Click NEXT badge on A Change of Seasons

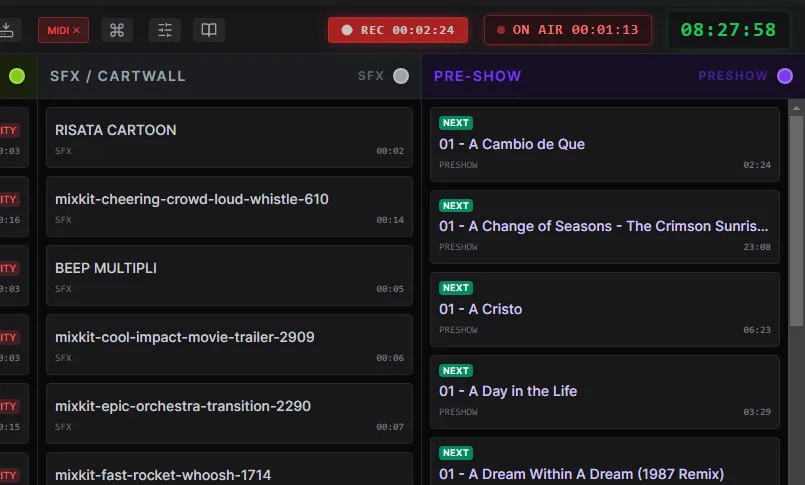pyautogui.click(x=456, y=205)
